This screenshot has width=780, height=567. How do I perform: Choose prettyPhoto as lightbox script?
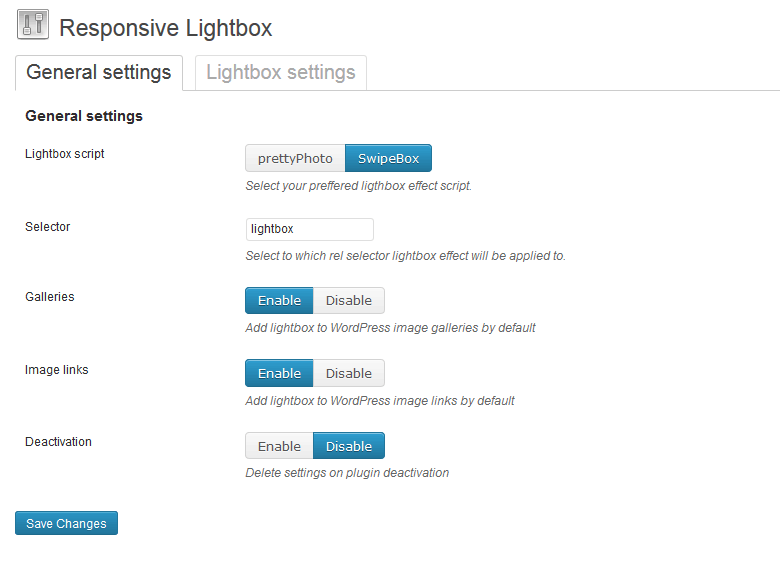point(295,158)
